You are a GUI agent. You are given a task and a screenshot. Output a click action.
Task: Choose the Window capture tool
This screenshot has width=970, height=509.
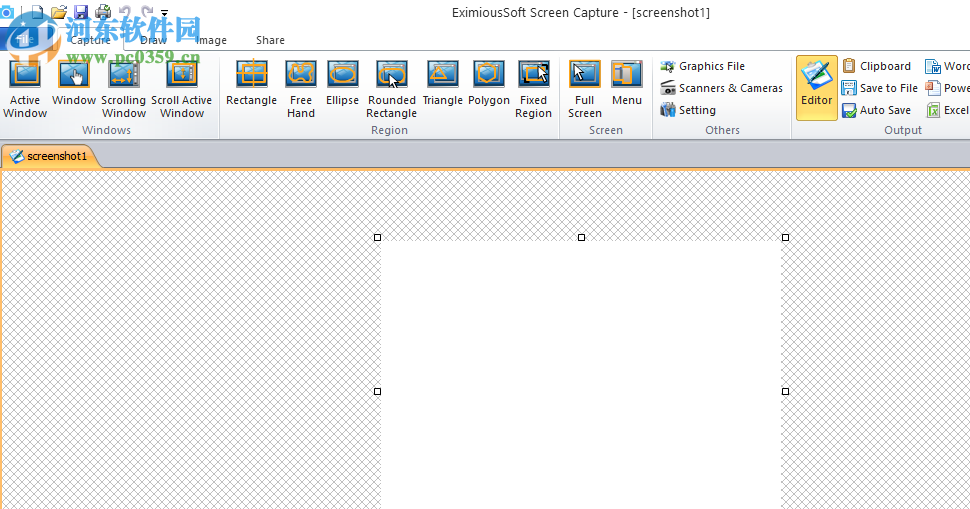point(74,83)
